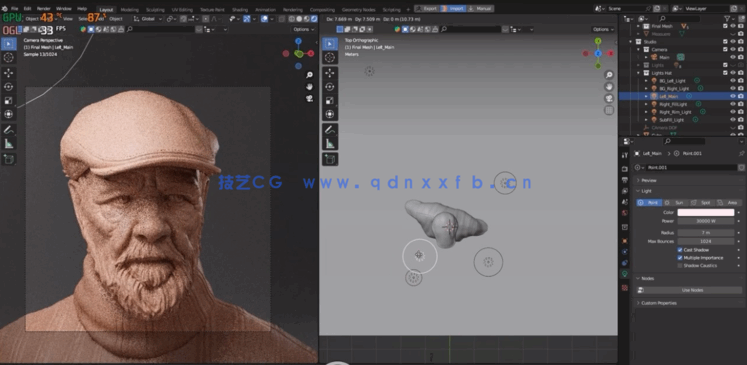Click the Import button in top bar
The width and height of the screenshot is (747, 365).
point(453,9)
